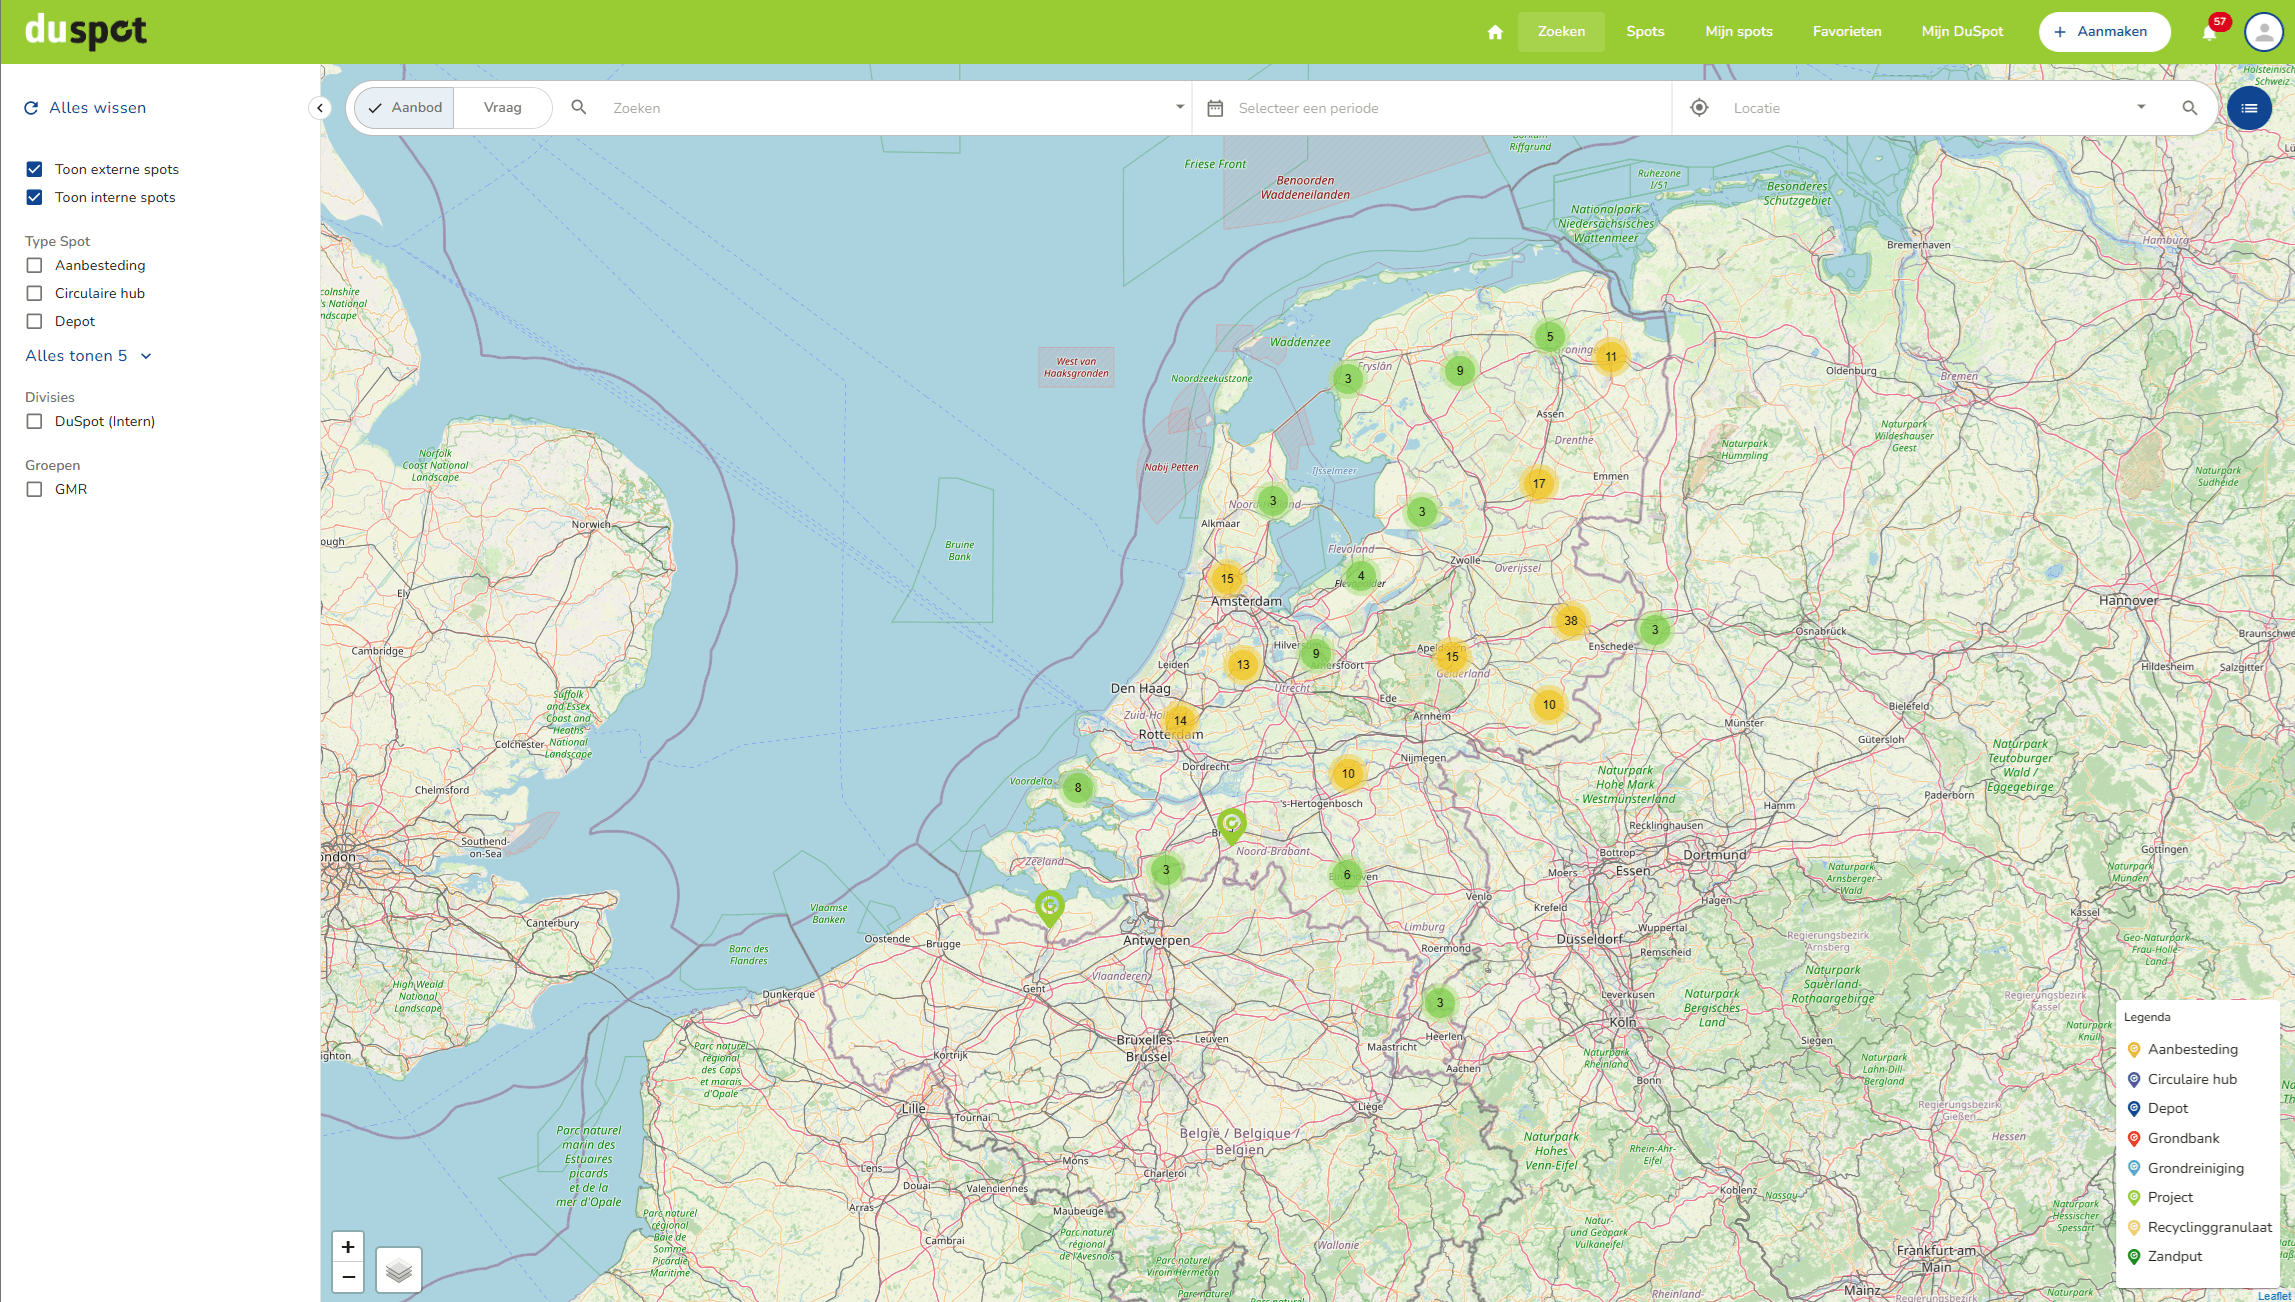Click the locate-me crosshair icon
Image resolution: width=2295 pixels, height=1302 pixels.
tap(1699, 108)
